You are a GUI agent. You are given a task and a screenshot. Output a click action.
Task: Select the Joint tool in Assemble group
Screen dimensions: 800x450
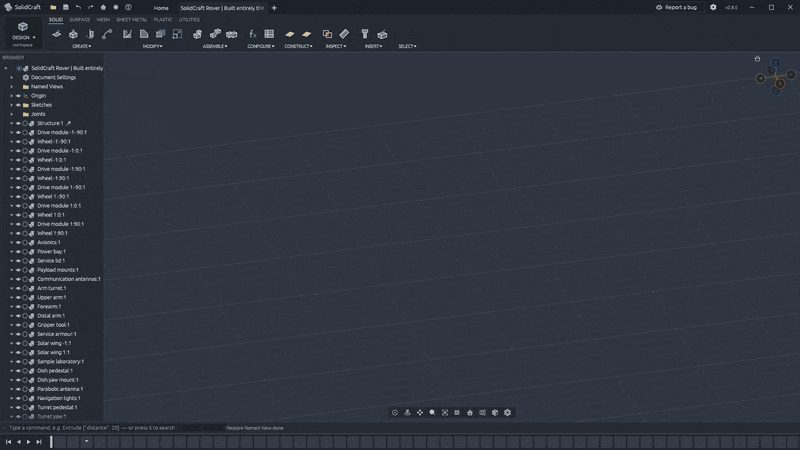tap(215, 34)
